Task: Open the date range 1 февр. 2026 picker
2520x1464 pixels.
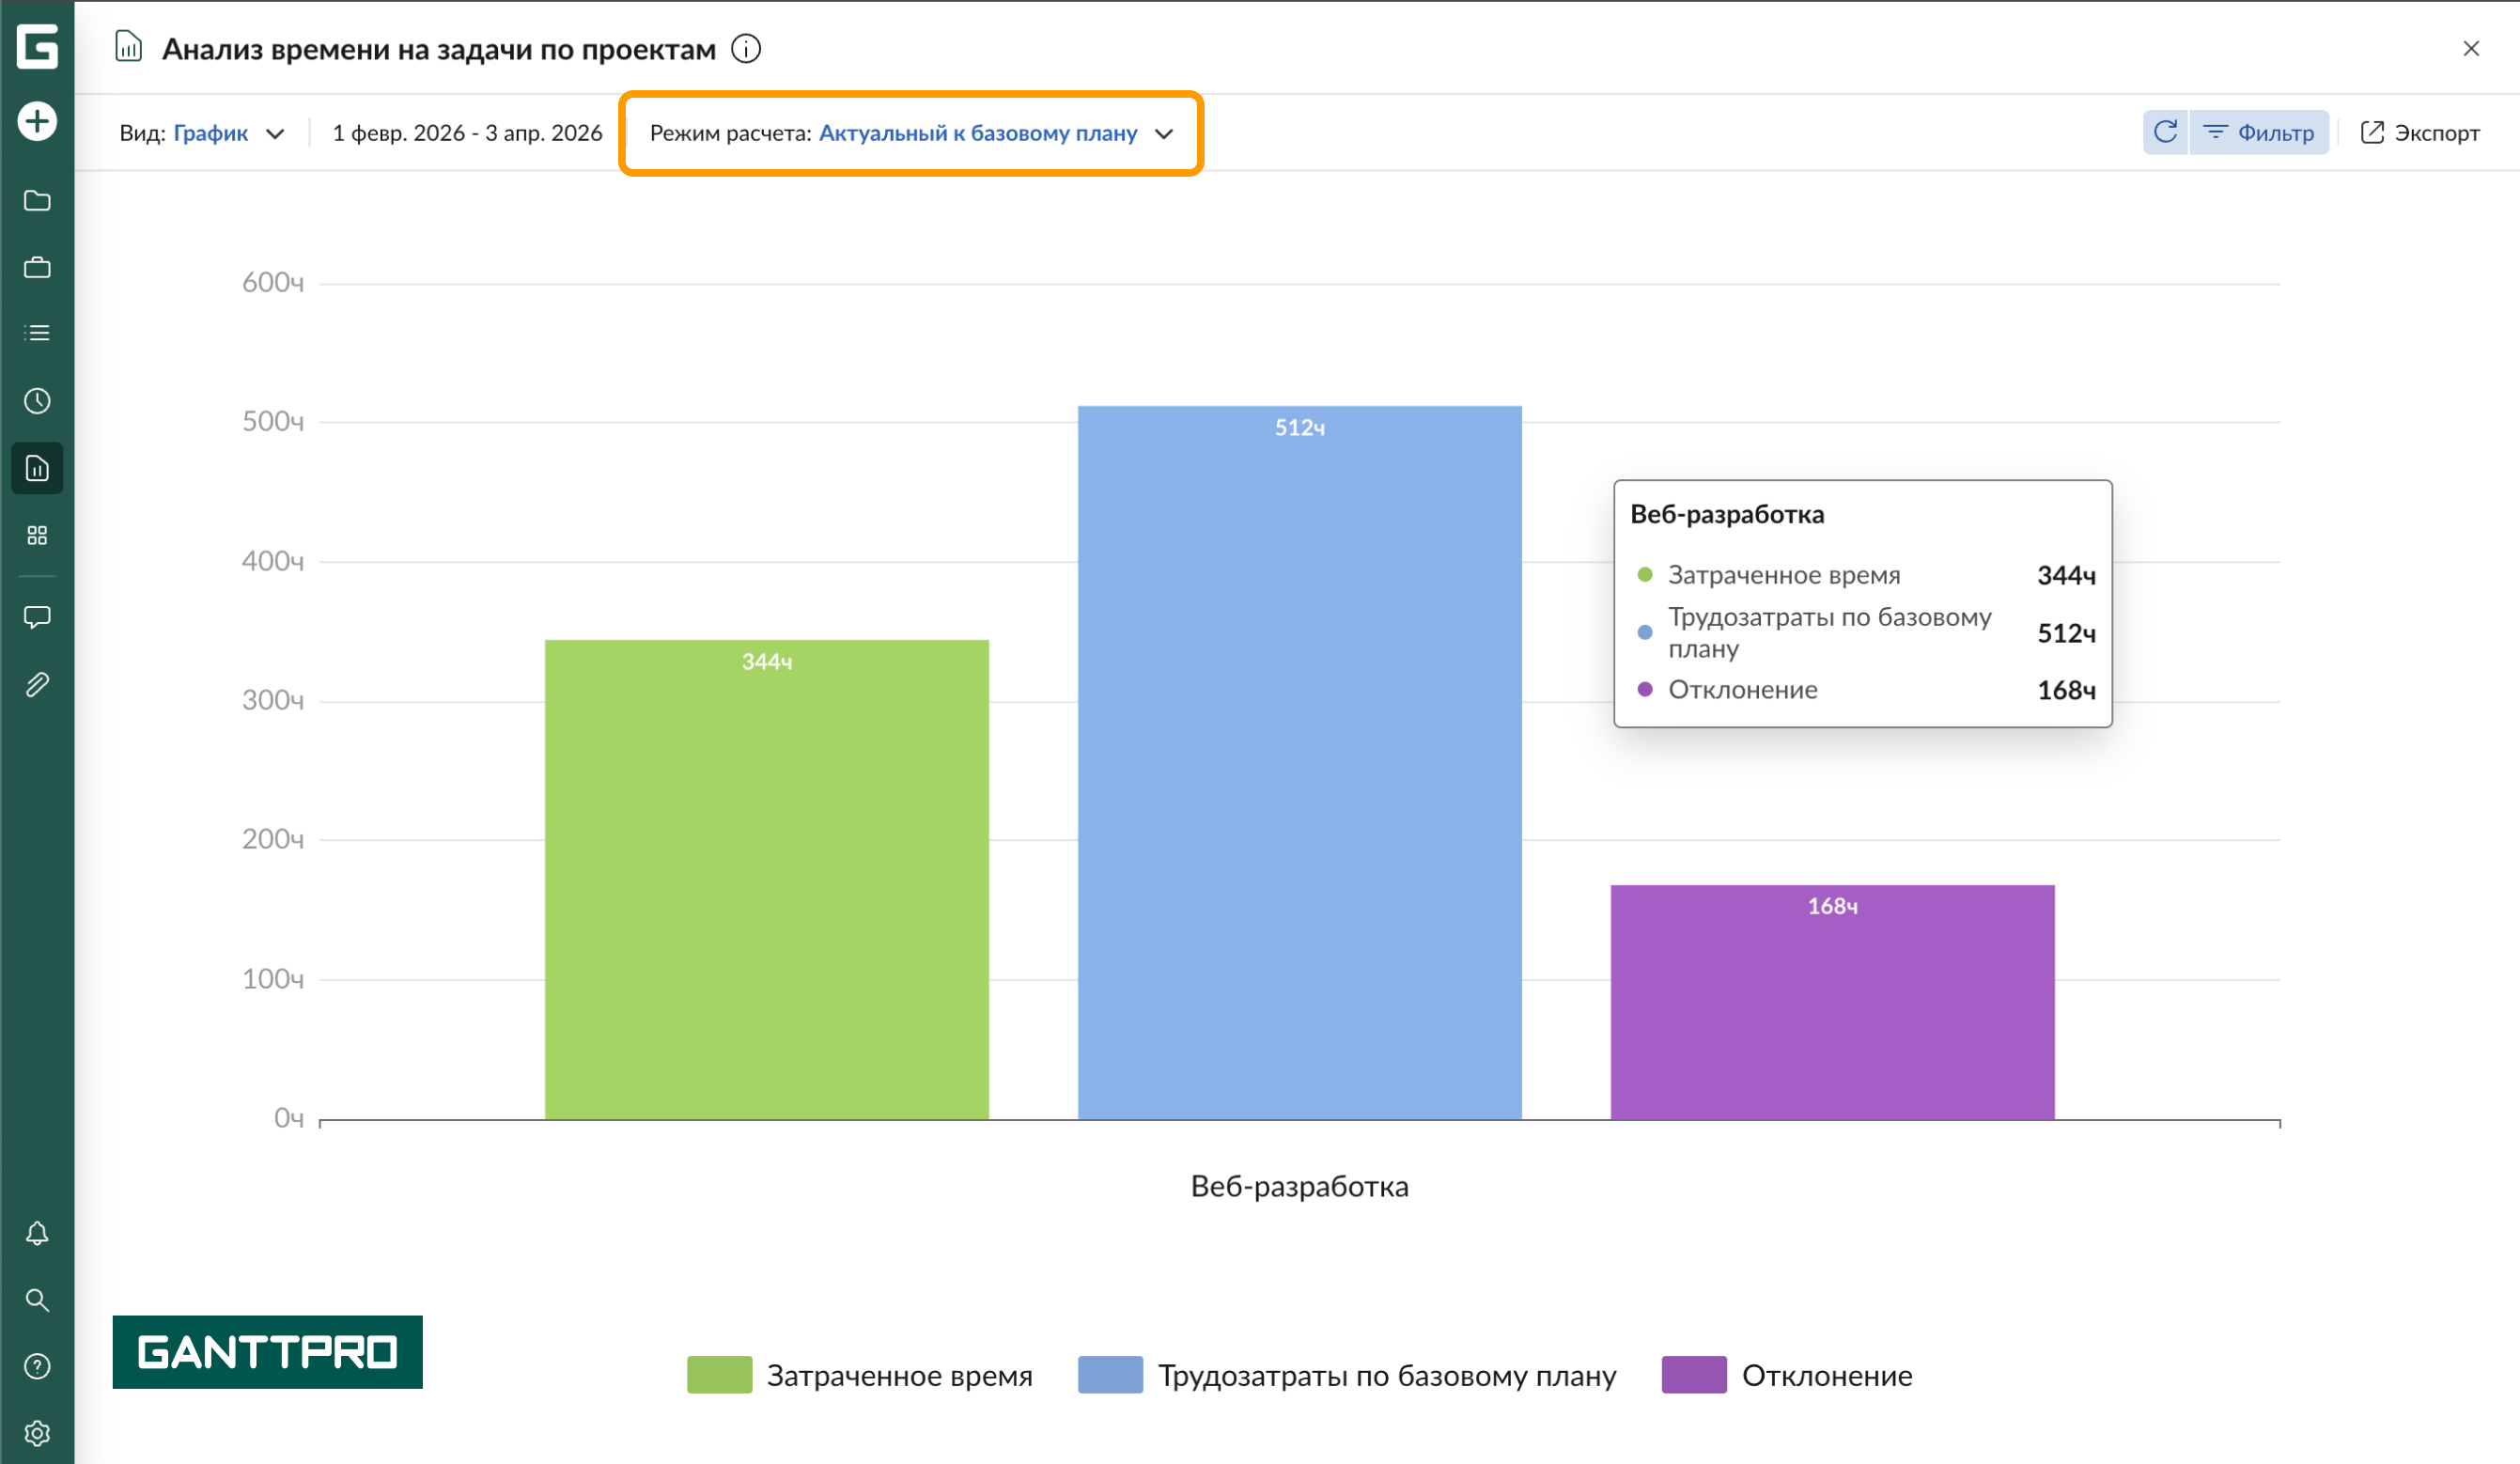Action: pyautogui.click(x=467, y=133)
